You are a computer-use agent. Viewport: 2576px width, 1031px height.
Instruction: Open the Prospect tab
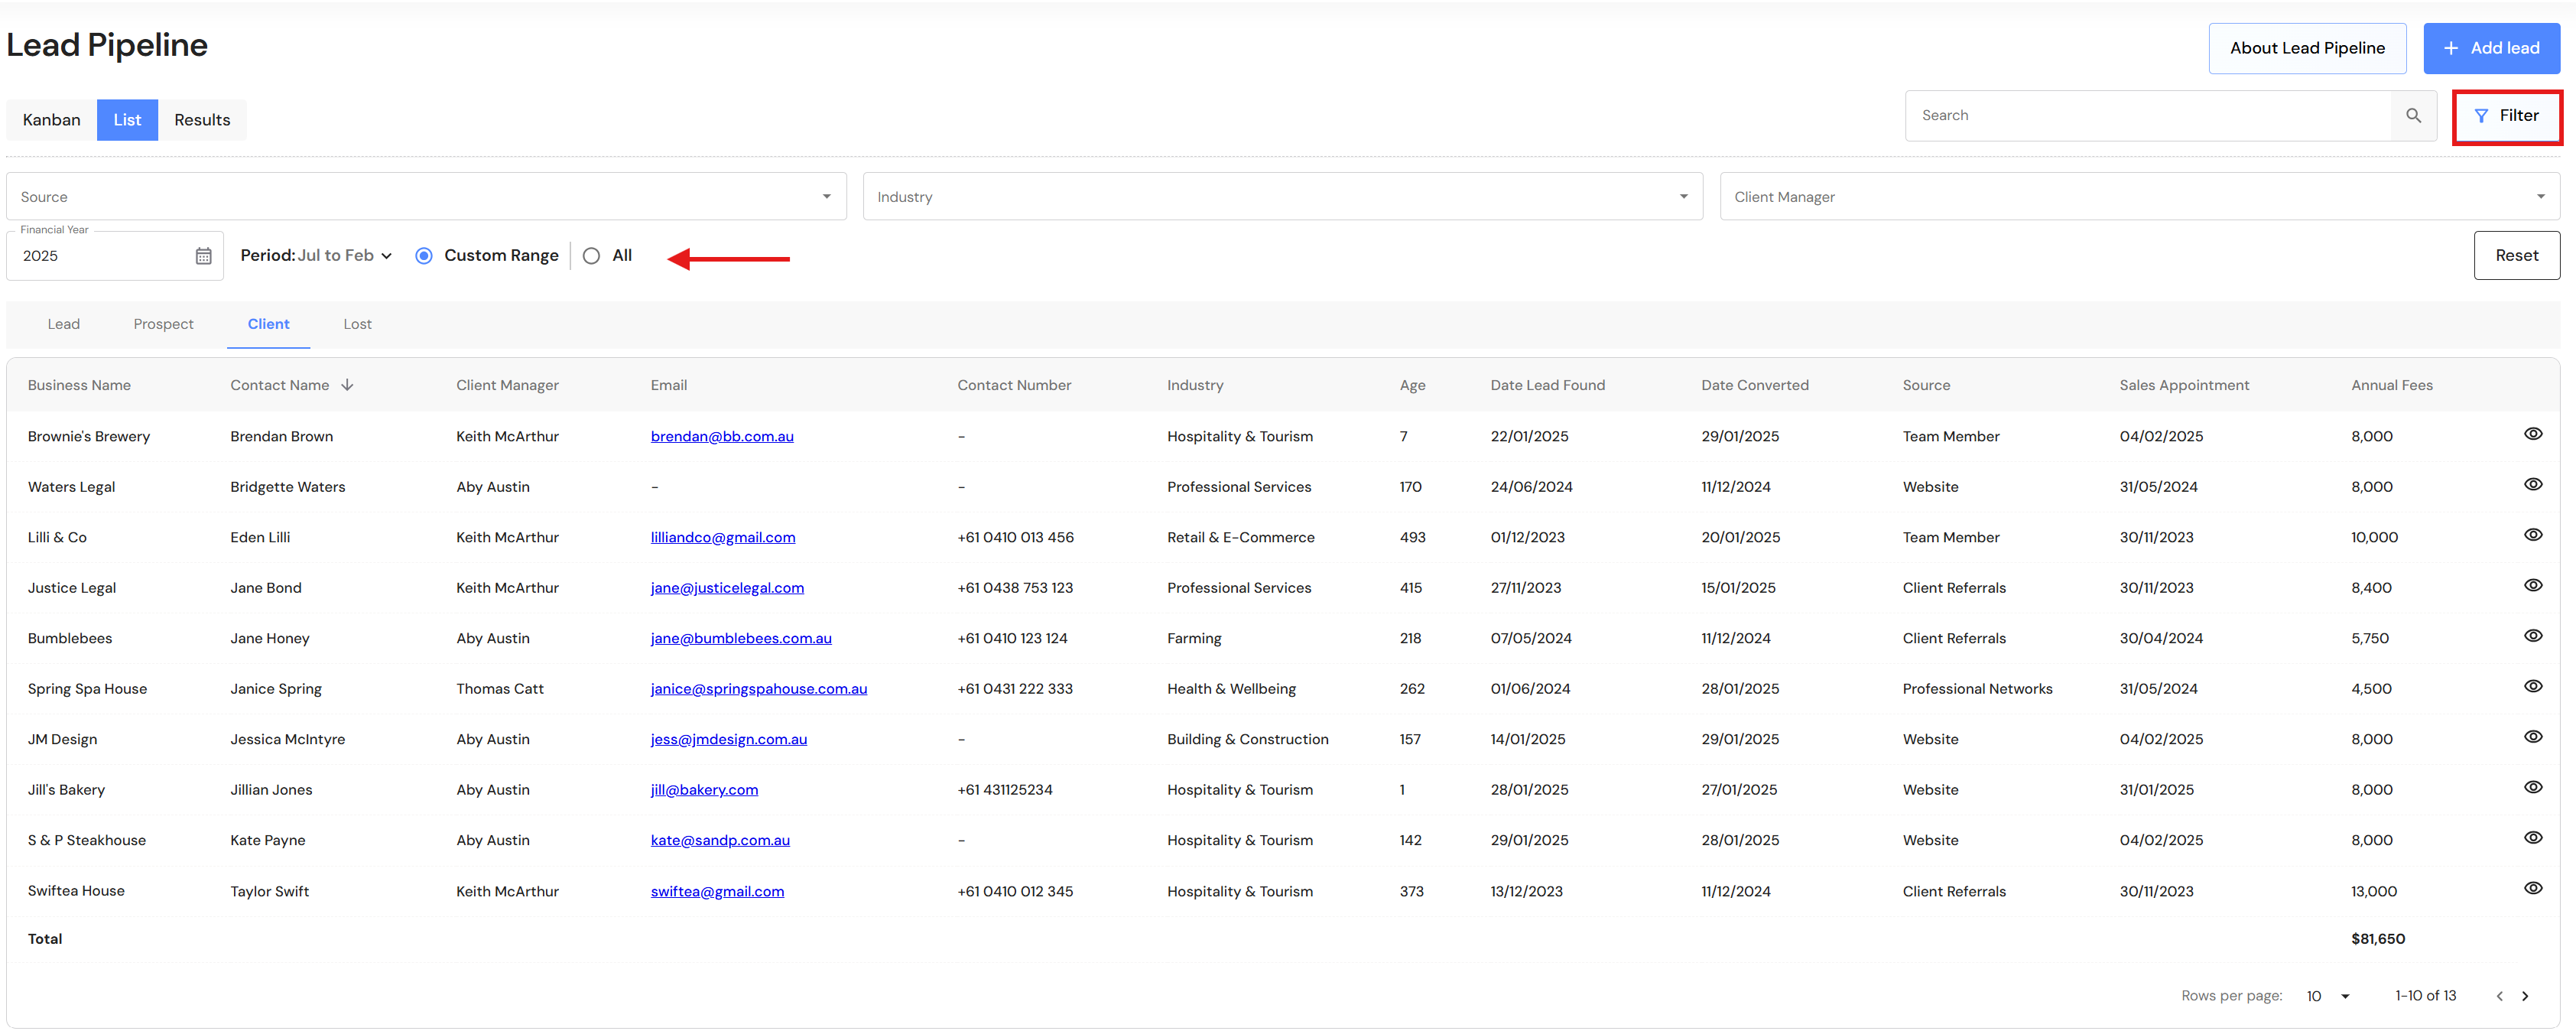point(163,324)
